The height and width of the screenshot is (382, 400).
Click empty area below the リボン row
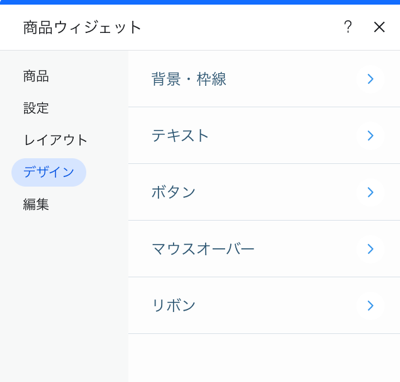[264, 358]
